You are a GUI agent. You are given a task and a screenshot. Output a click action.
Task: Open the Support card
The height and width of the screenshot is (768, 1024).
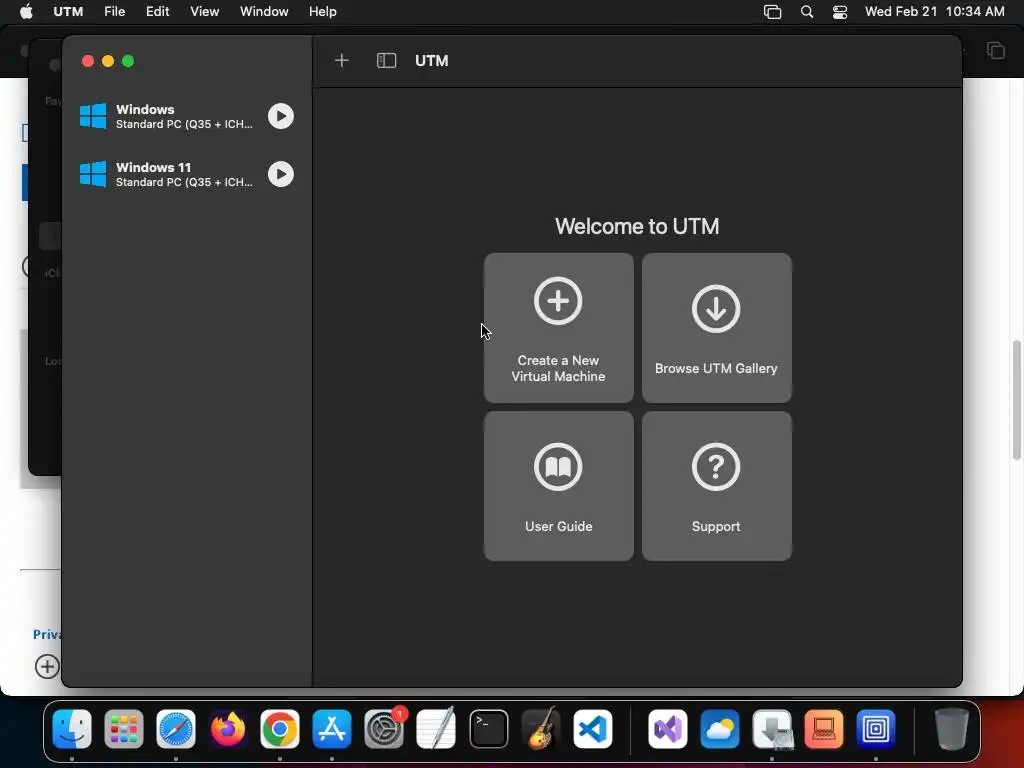click(716, 486)
